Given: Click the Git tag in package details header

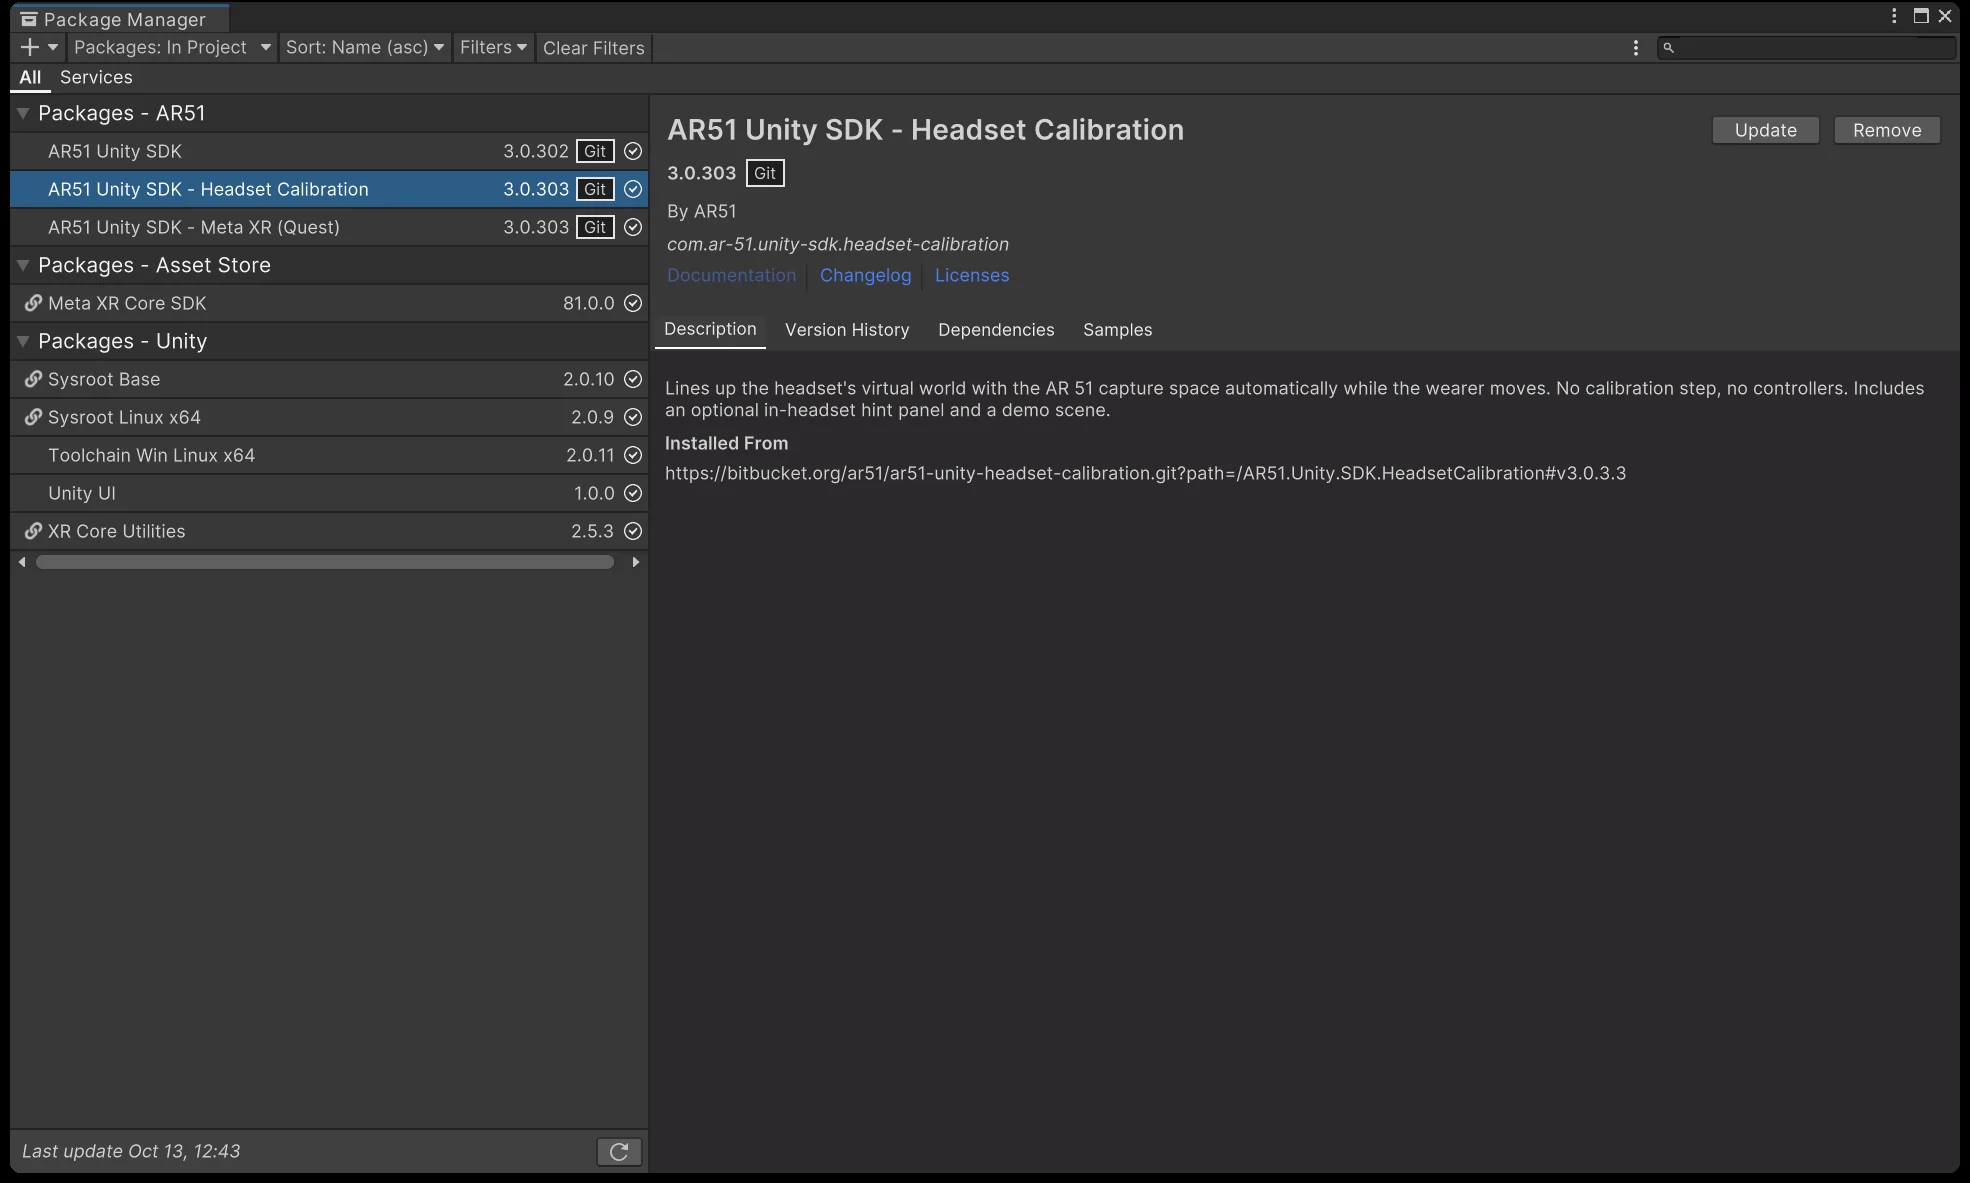Looking at the screenshot, I should [765, 173].
